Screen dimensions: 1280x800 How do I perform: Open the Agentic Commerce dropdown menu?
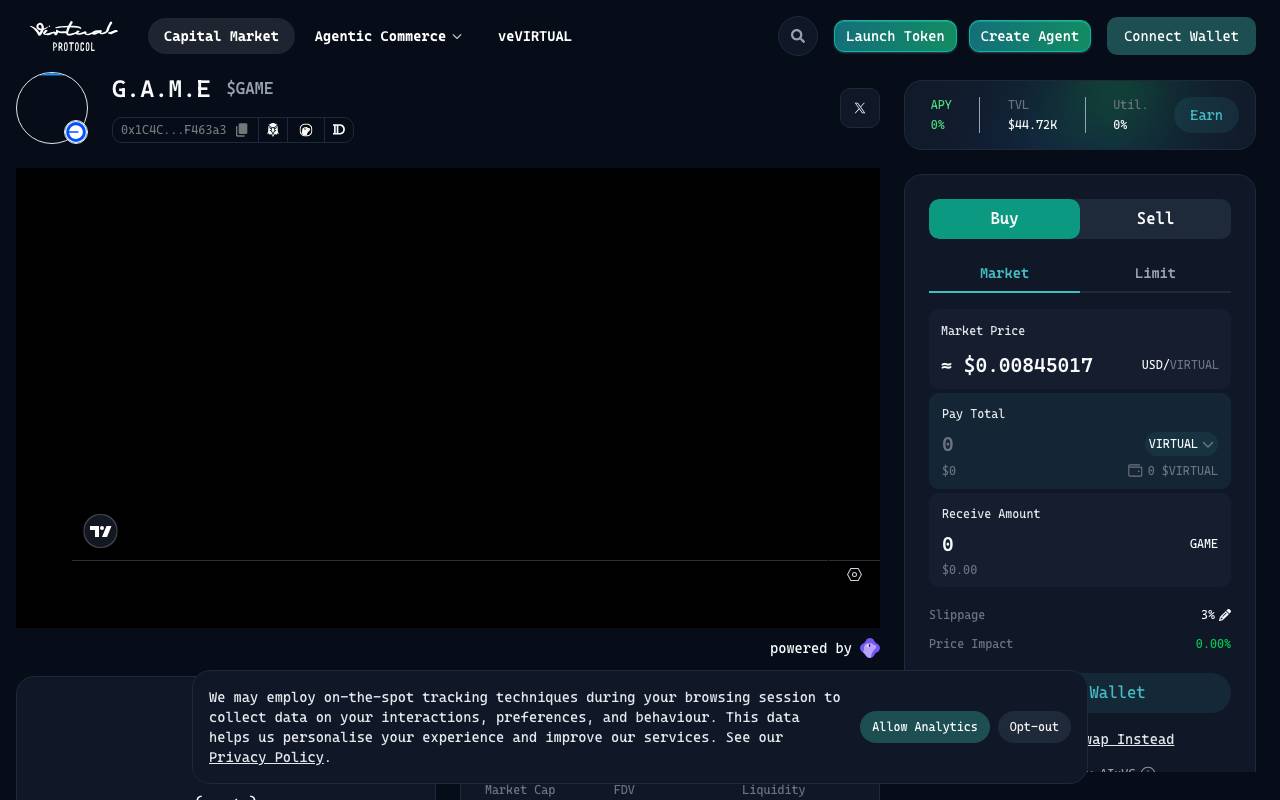pyautogui.click(x=388, y=36)
